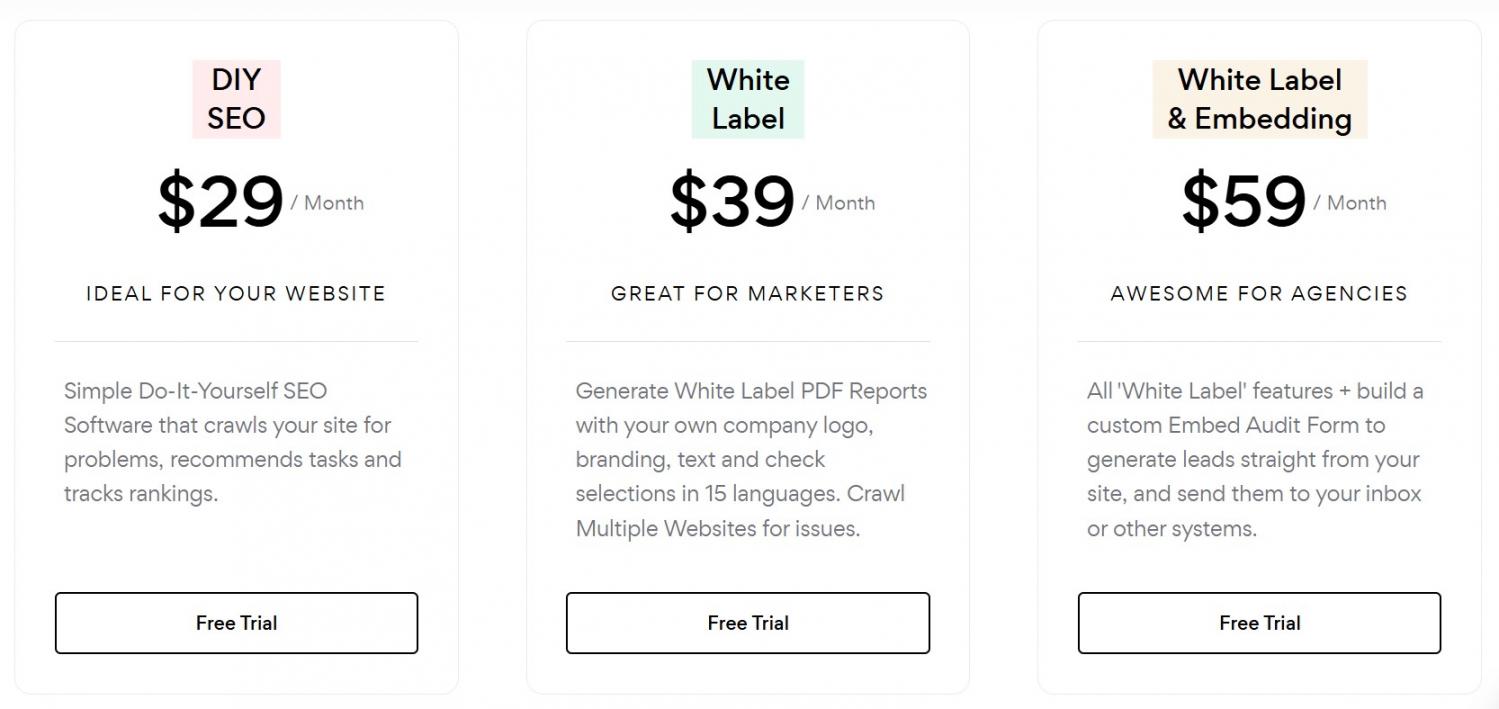The image size is (1499, 709).
Task: Click the divider line under IDEAL FOR YOUR WEBSITE
Action: pos(236,342)
